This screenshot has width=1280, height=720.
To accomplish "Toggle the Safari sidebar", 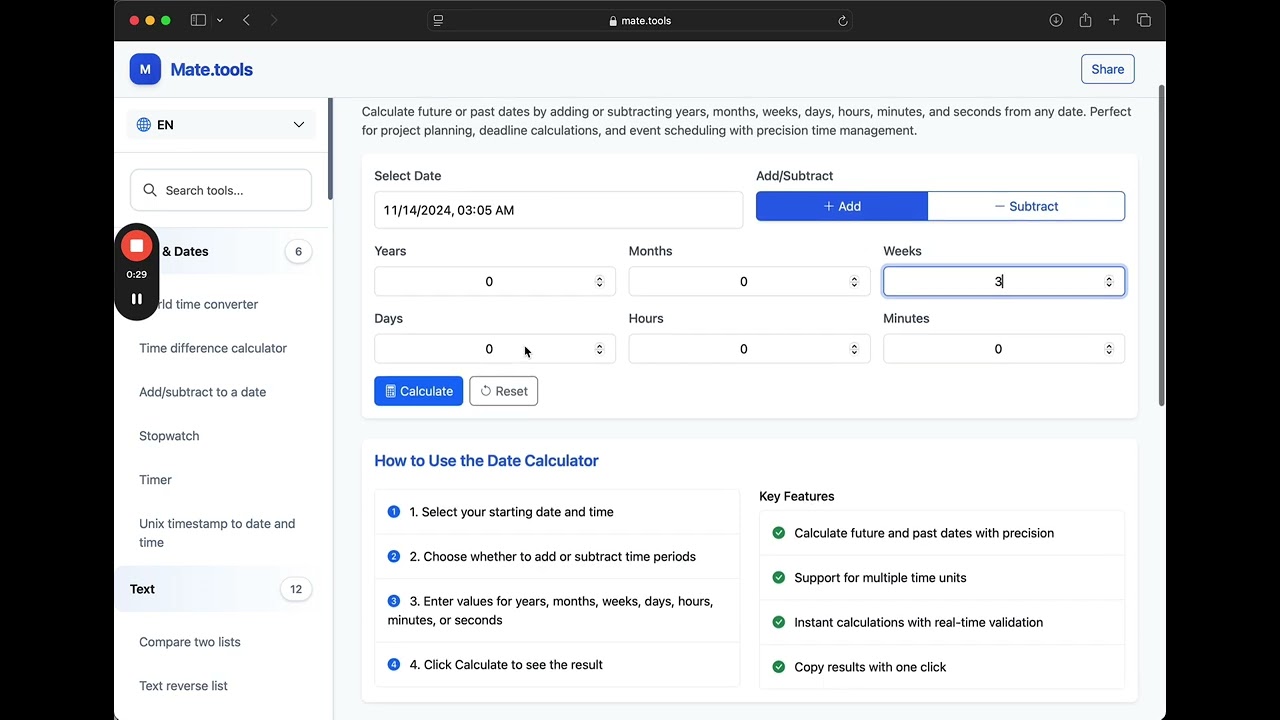I will click(198, 20).
